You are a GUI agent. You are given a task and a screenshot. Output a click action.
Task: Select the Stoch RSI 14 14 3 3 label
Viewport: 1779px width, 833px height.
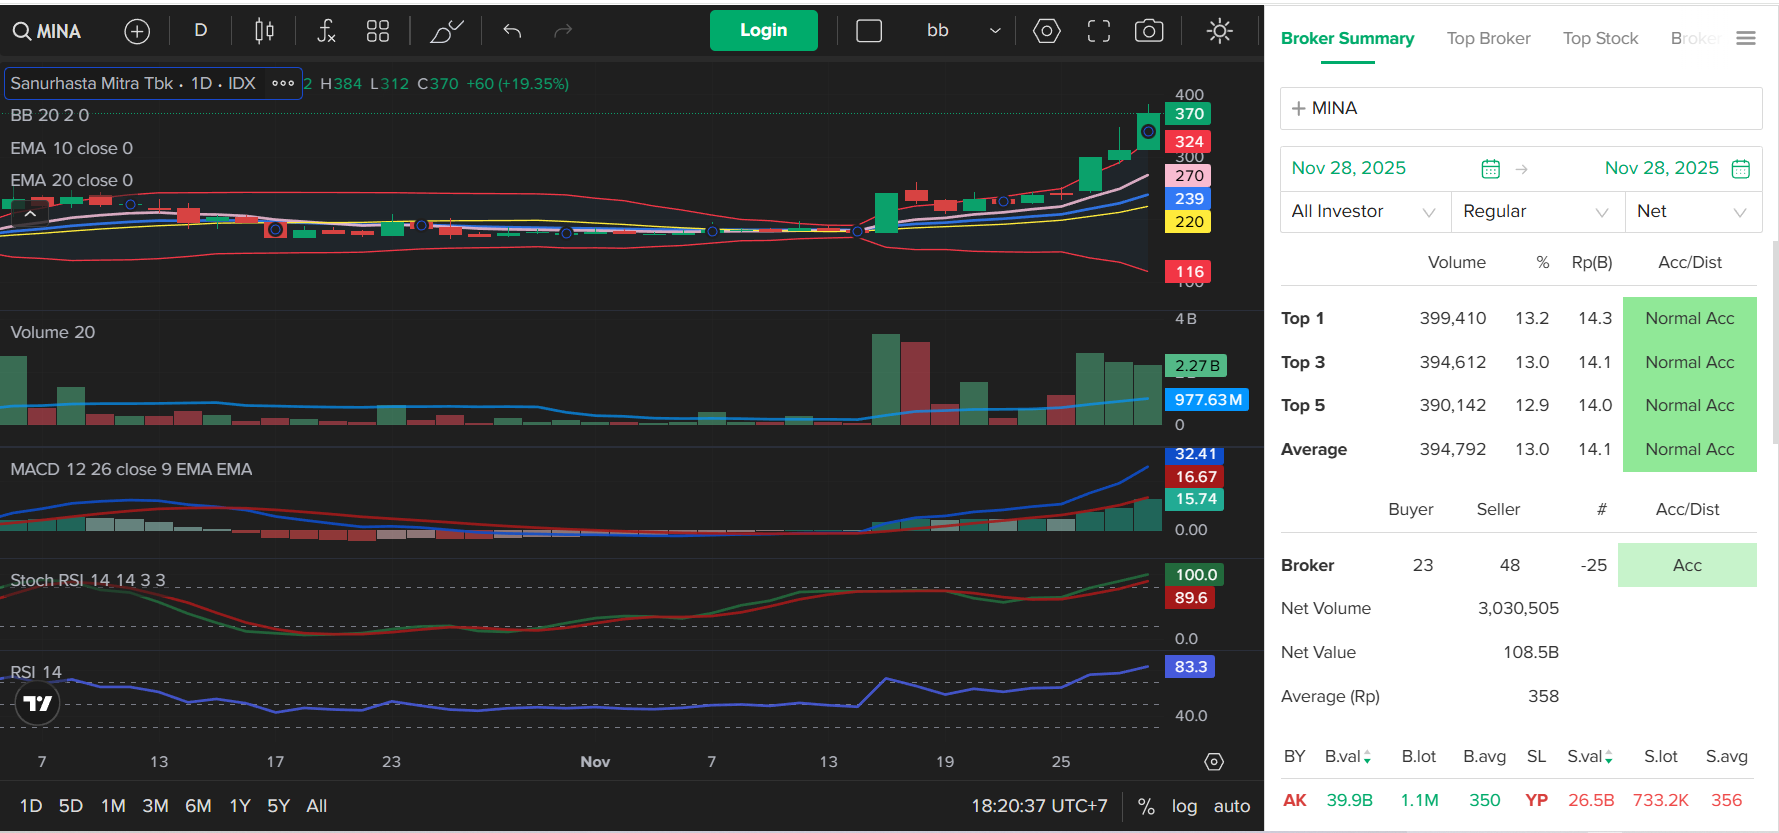(x=88, y=580)
